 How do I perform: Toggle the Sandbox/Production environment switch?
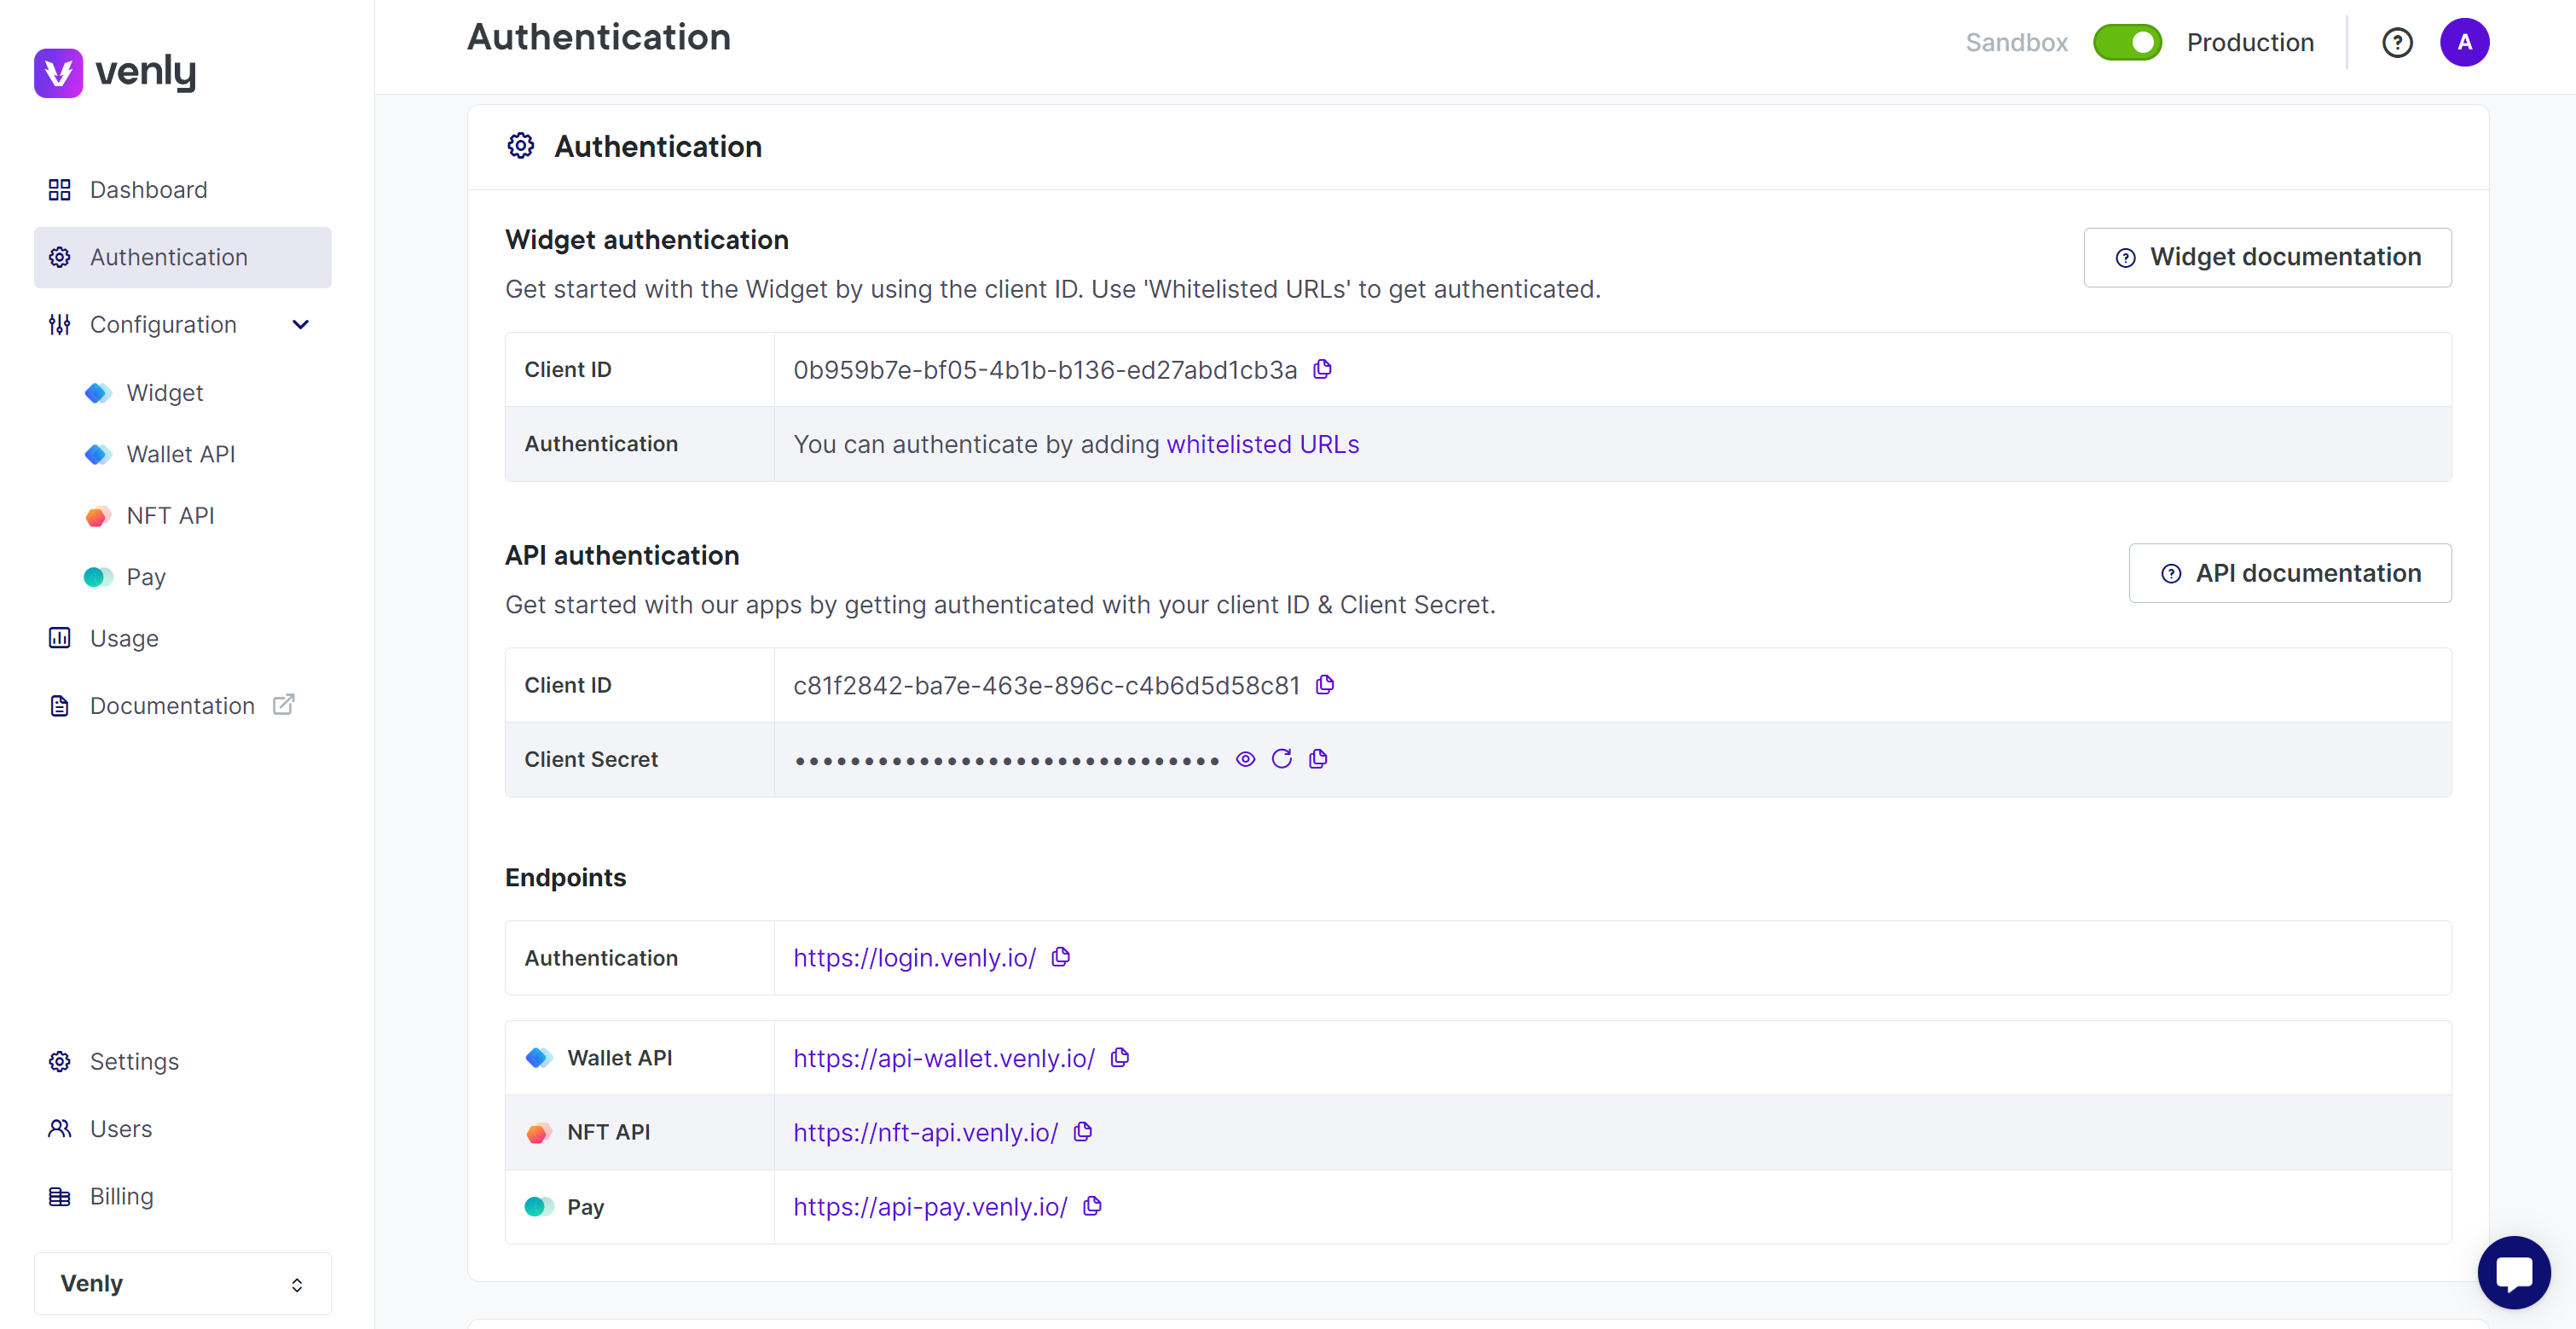pyautogui.click(x=2127, y=42)
